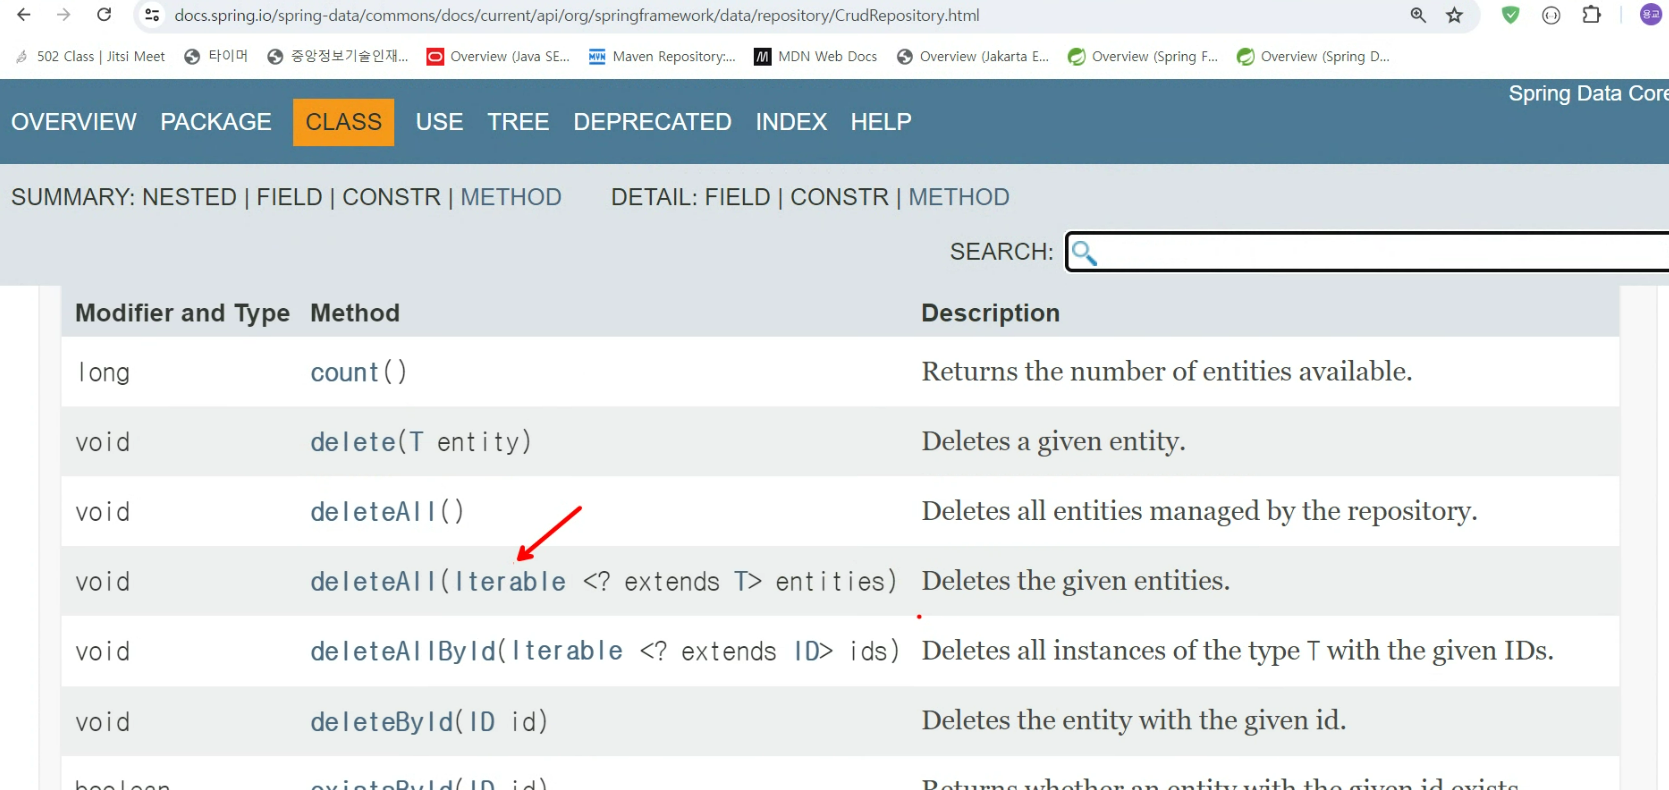
Task: Click the 'Method' column header
Action: 355,313
